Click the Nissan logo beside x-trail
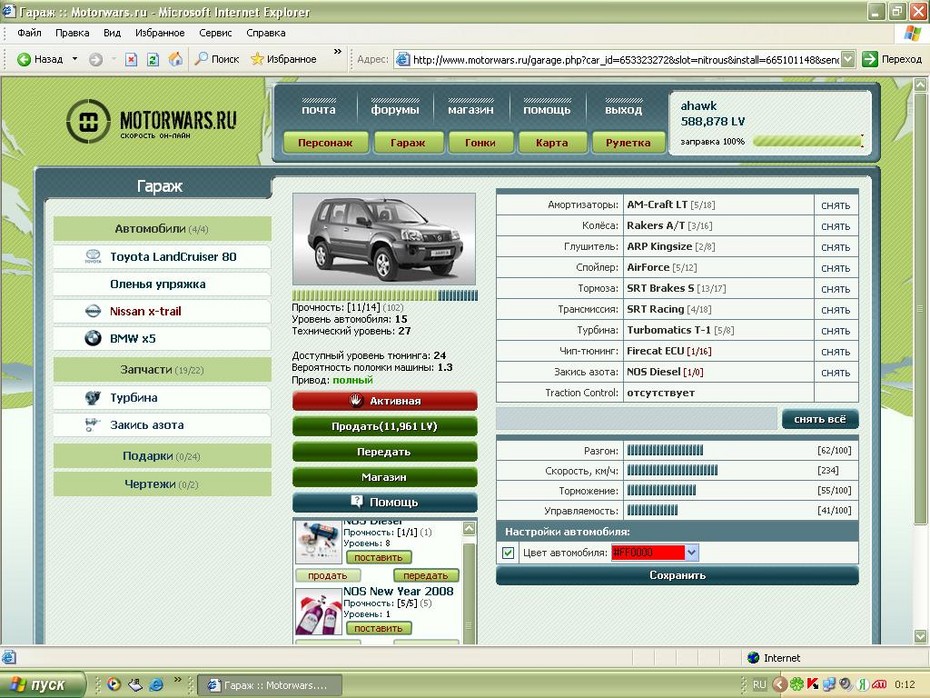The height and width of the screenshot is (698, 930). point(93,311)
